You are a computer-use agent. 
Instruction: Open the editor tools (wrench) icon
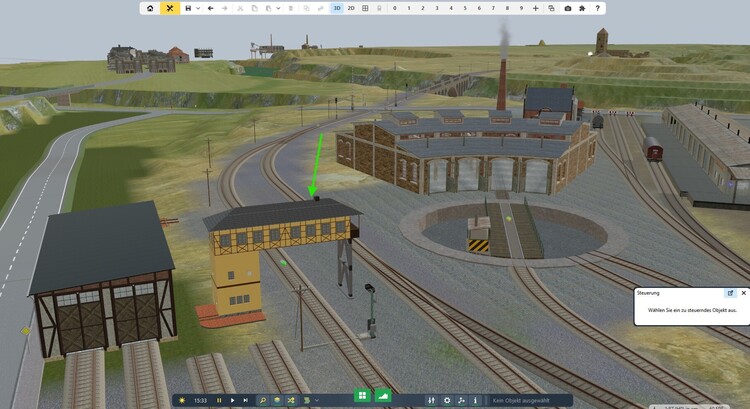170,8
